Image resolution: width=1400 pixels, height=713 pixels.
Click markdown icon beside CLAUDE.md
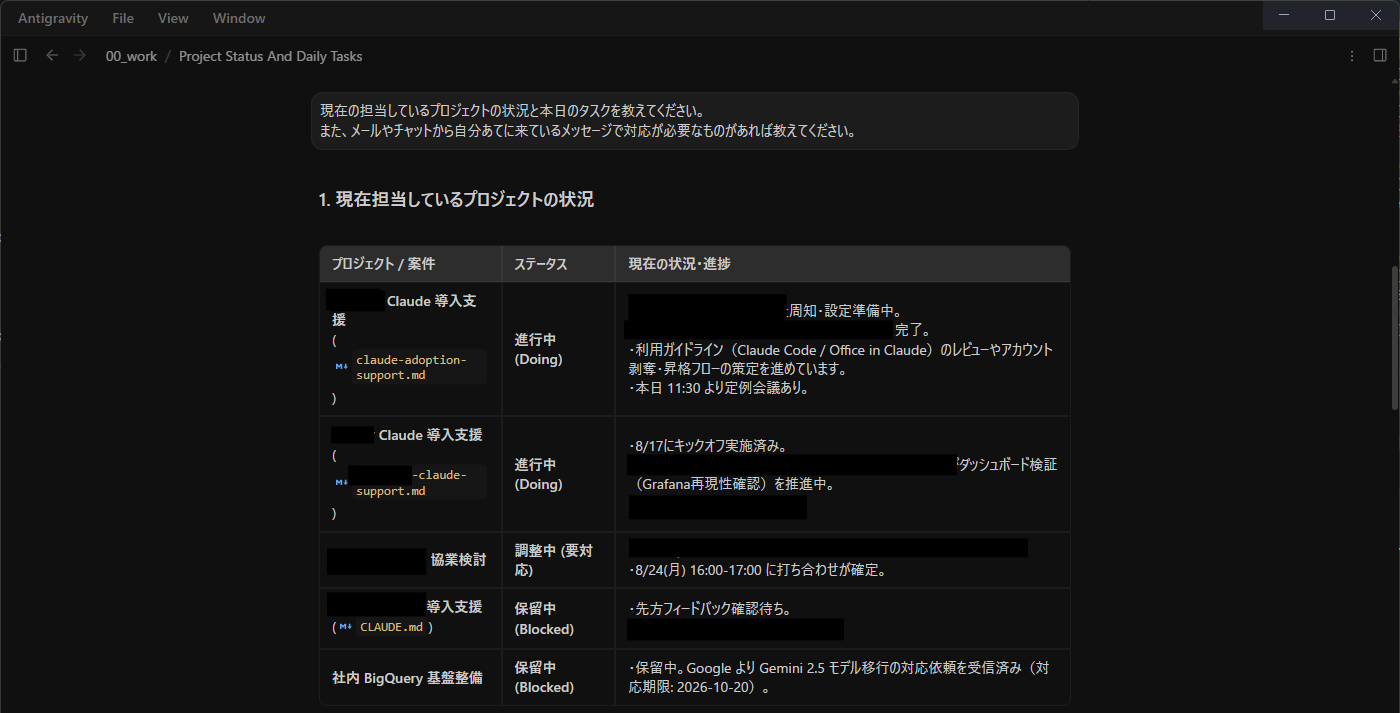click(346, 627)
